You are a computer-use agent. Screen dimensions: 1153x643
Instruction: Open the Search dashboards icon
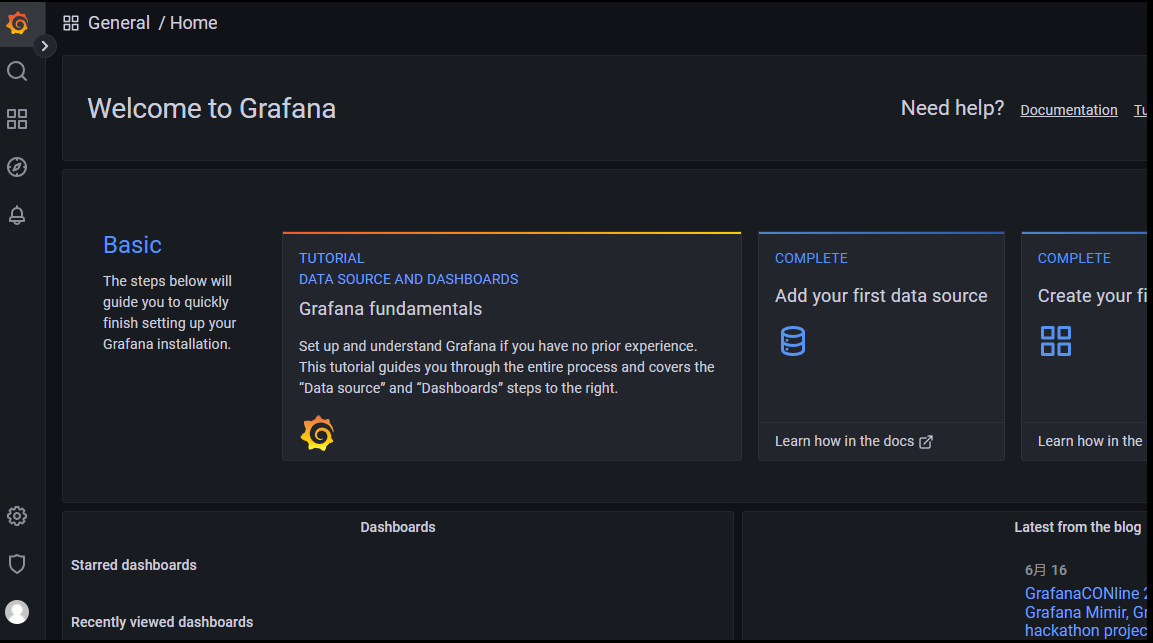point(17,71)
